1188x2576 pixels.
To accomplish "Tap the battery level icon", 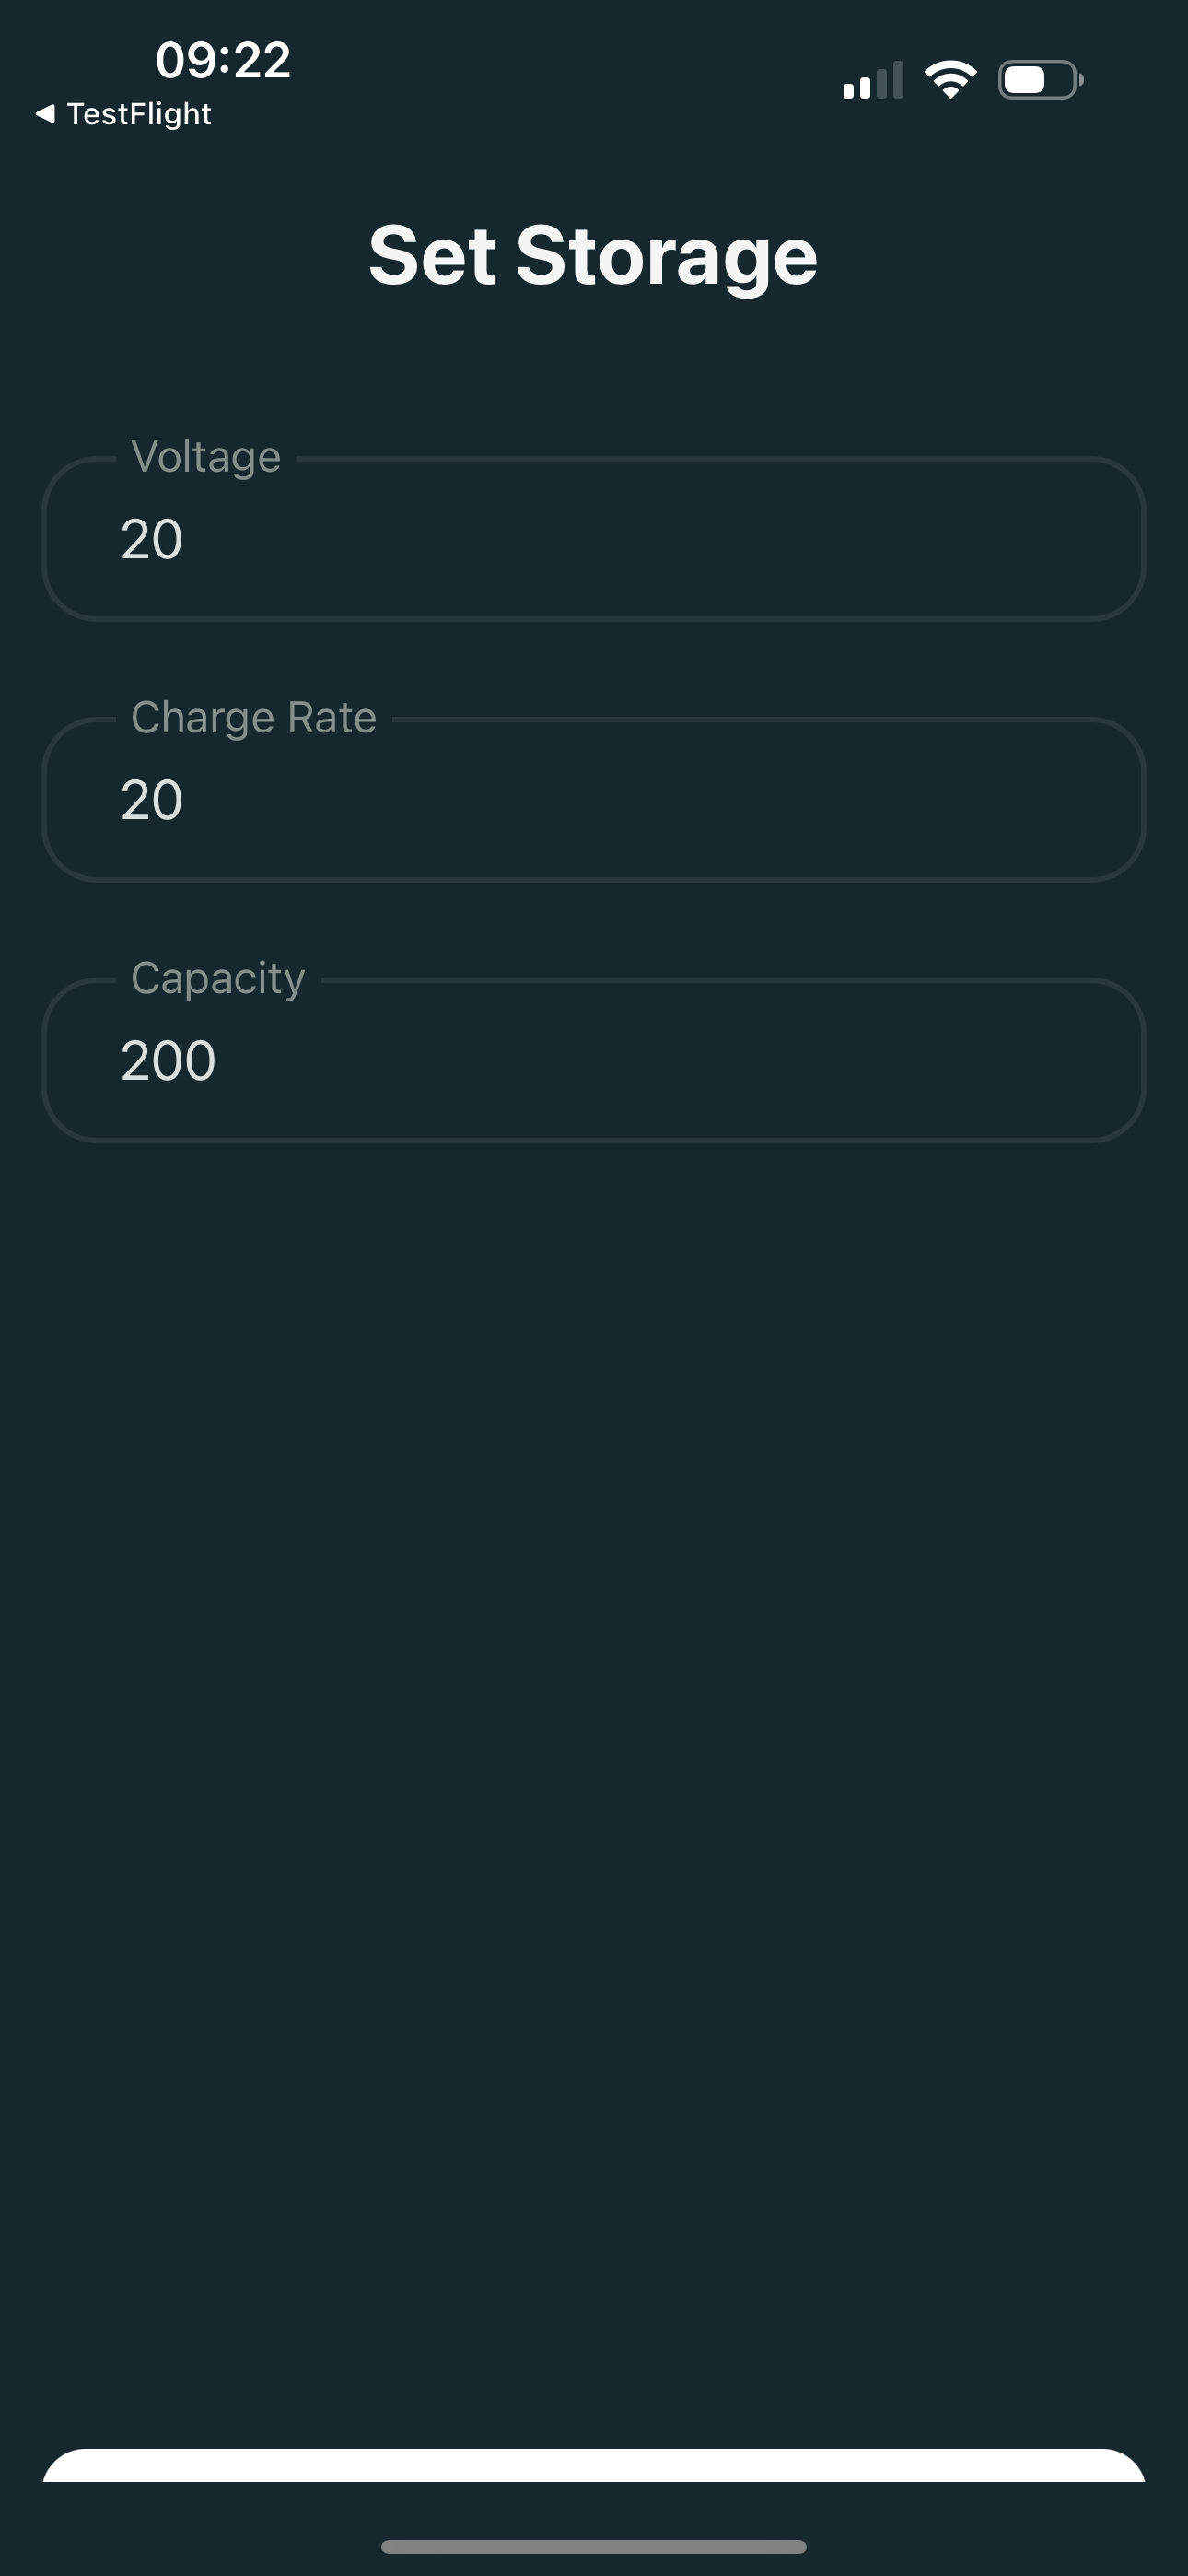I will [1041, 80].
